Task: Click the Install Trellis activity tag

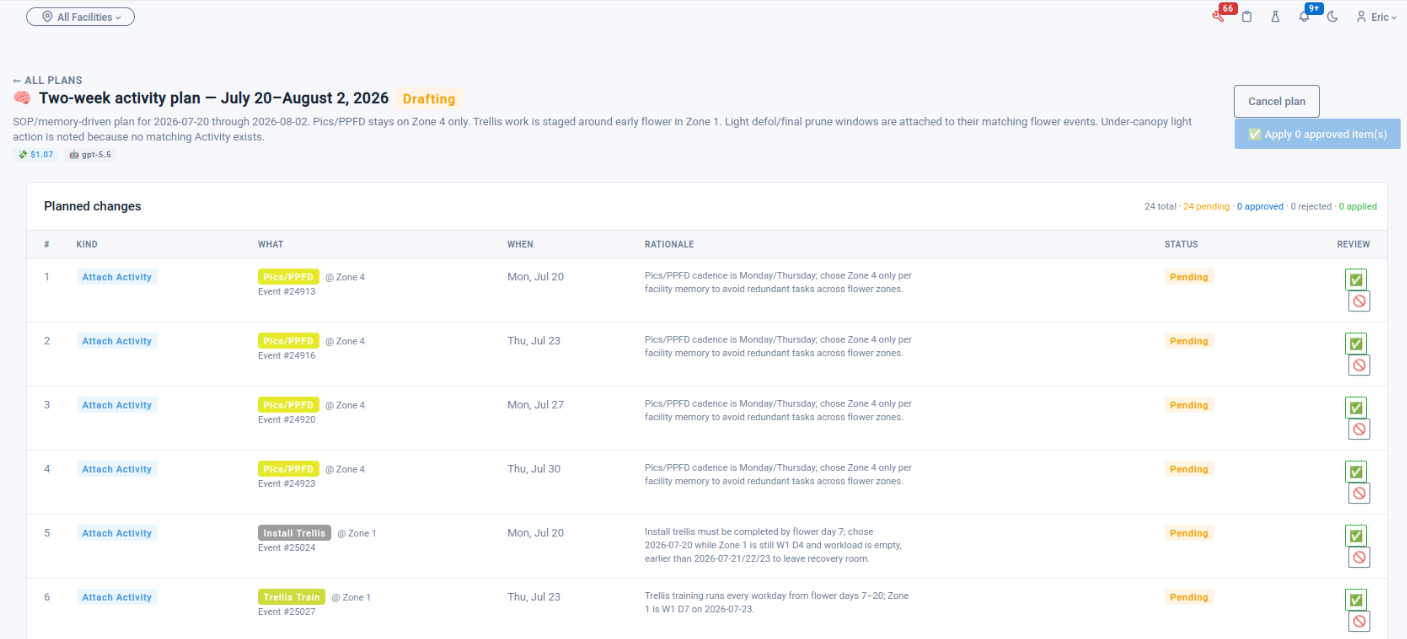Action: pos(294,533)
